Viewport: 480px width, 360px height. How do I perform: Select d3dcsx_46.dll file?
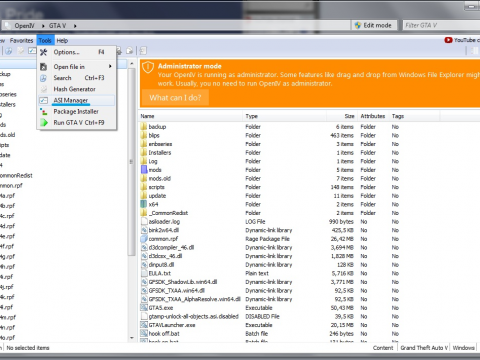(165, 256)
